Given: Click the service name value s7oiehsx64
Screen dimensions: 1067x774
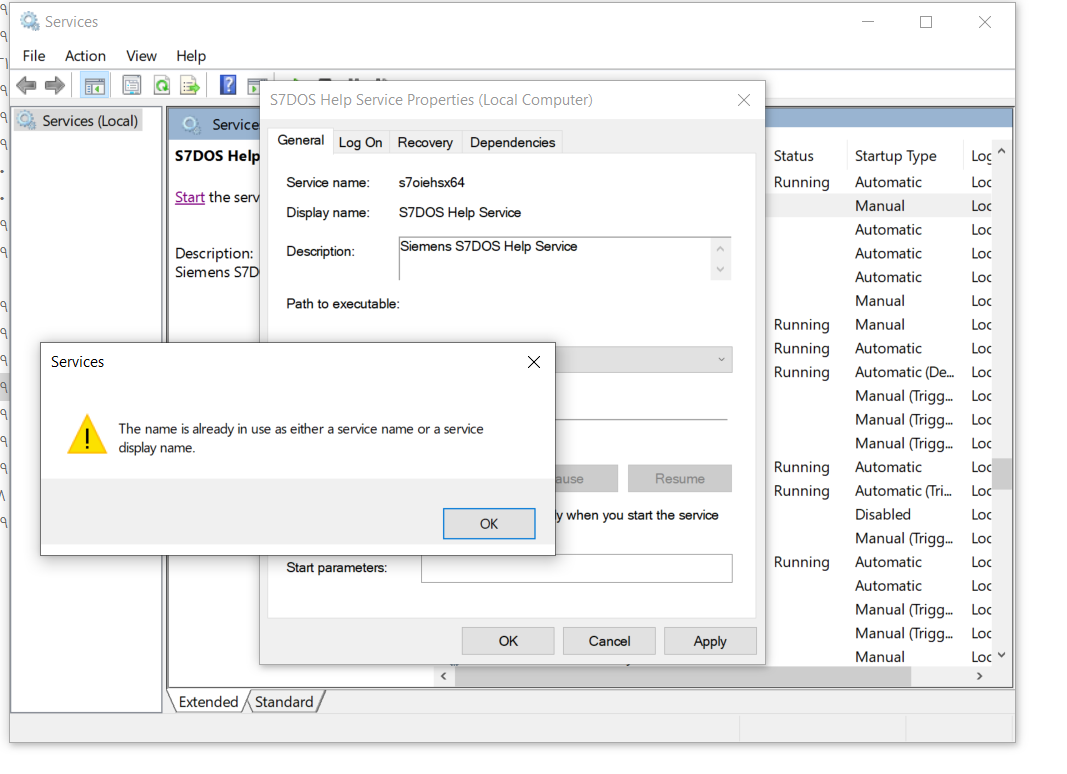Looking at the screenshot, I should click(x=431, y=182).
